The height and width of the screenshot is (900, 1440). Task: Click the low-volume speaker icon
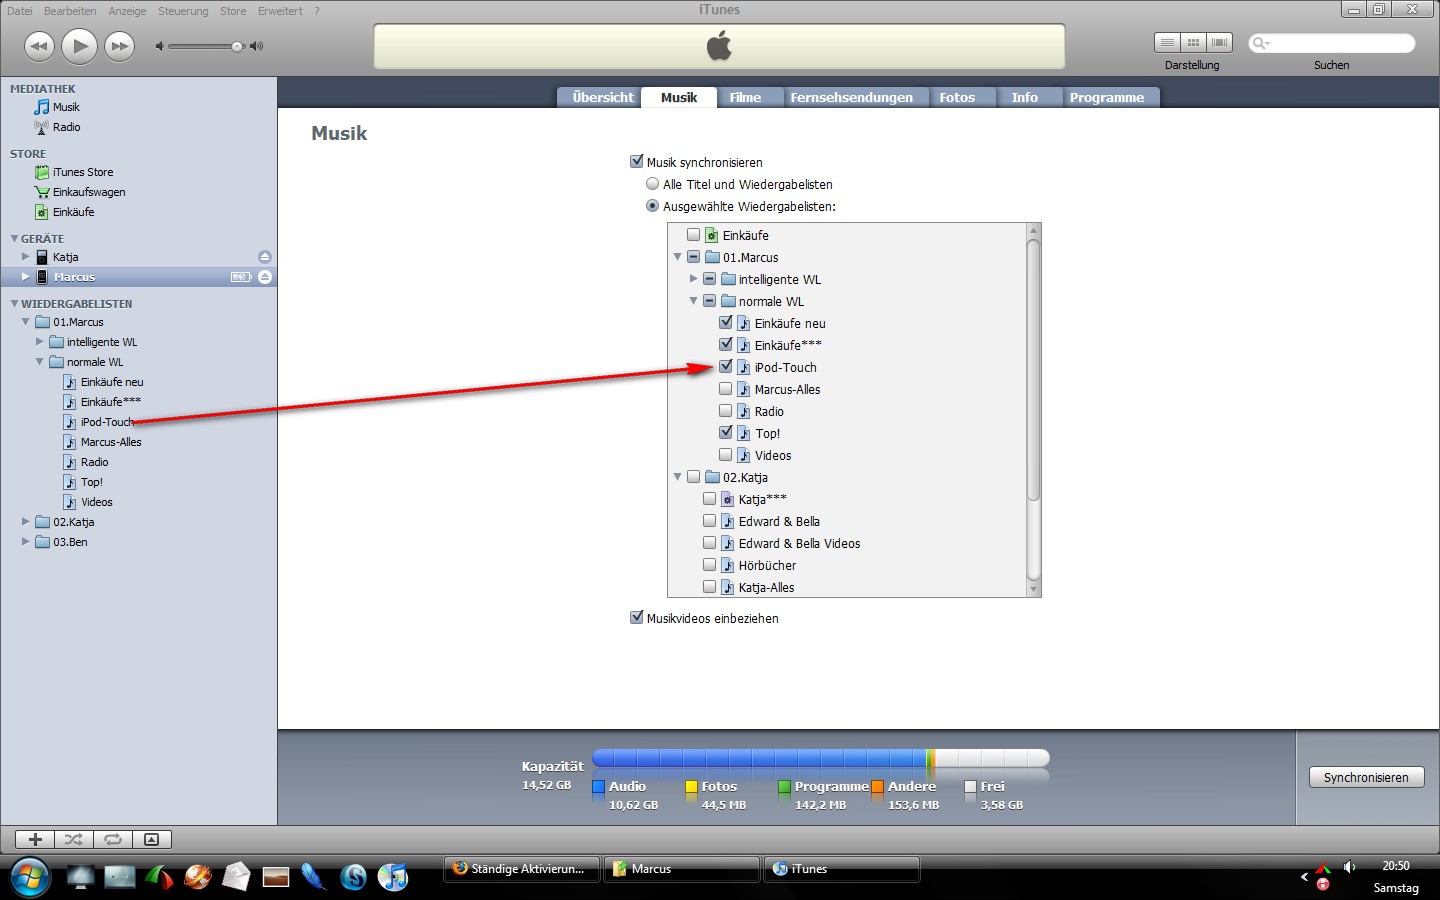tap(159, 46)
